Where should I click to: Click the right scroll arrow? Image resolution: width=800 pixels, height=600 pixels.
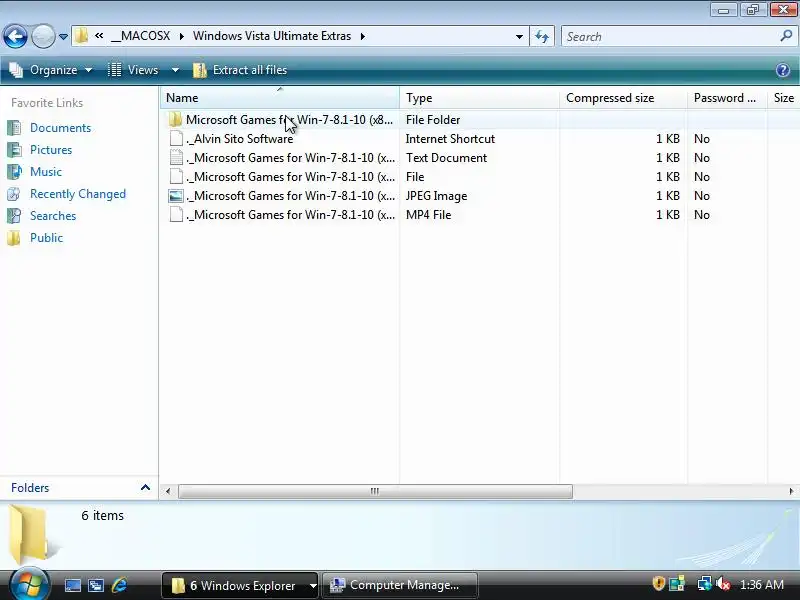[791, 491]
